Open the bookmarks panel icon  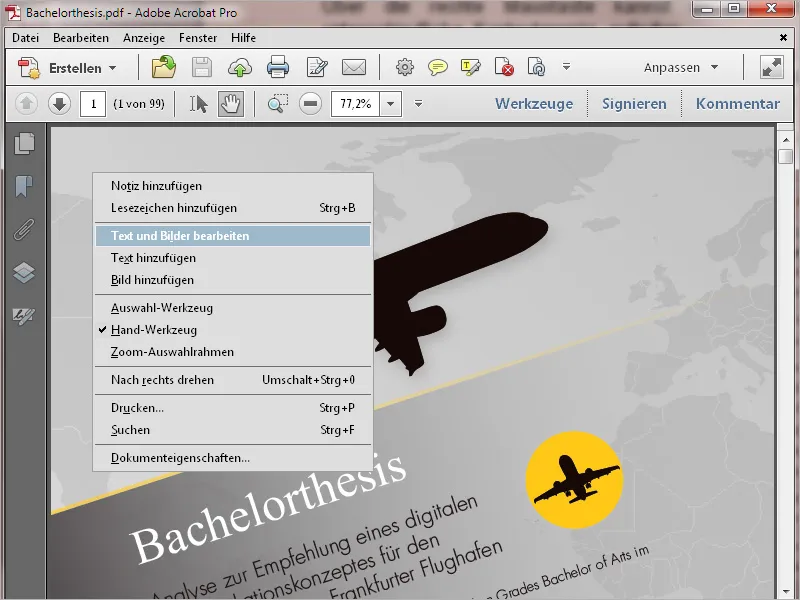pos(24,186)
